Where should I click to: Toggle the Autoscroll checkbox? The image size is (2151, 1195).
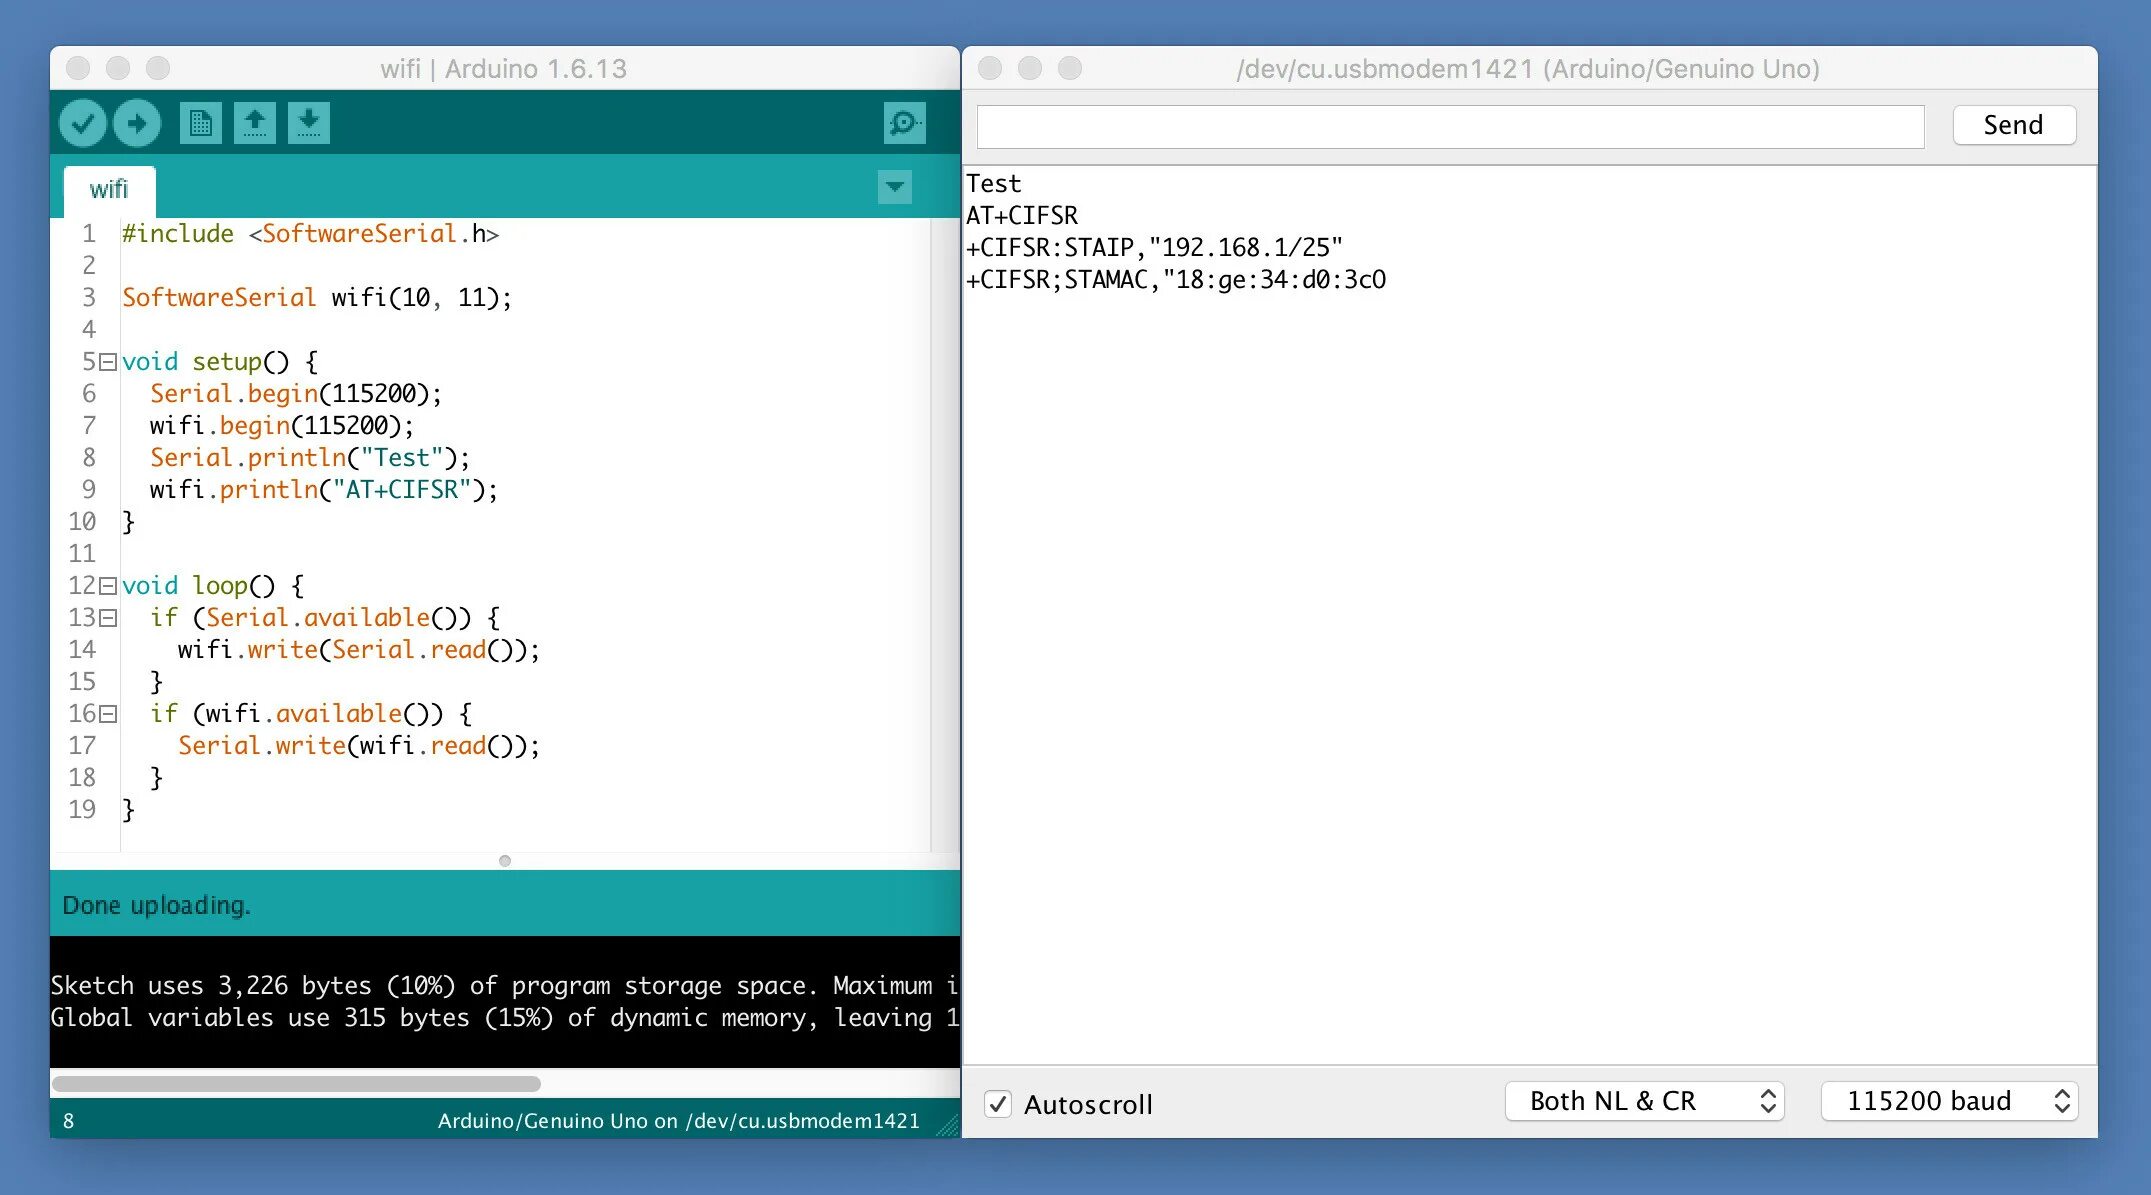[997, 1104]
